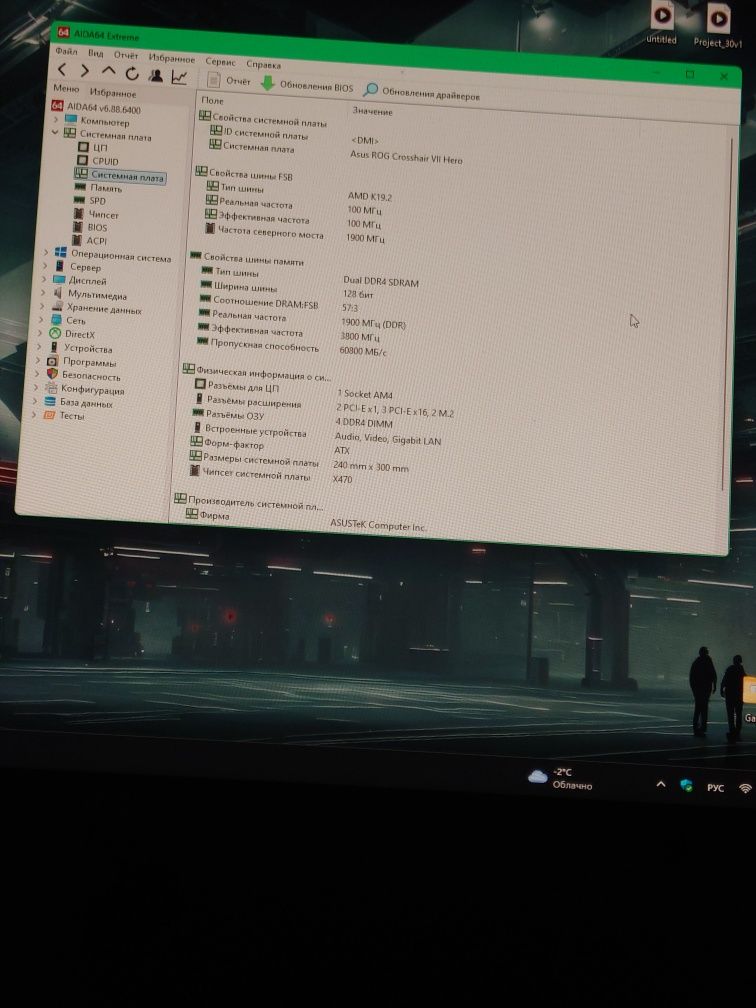The width and height of the screenshot is (756, 1008).
Task: Open the Вид menu
Action: click(x=96, y=53)
